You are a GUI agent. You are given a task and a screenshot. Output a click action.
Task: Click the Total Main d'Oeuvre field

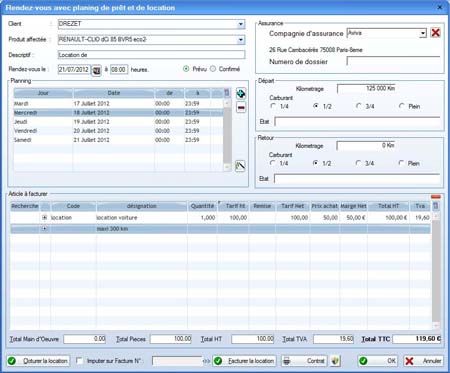(x=85, y=339)
